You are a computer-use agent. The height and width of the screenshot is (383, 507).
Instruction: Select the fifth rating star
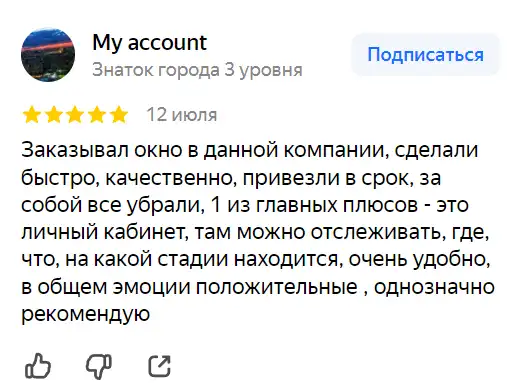pyautogui.click(x=119, y=115)
